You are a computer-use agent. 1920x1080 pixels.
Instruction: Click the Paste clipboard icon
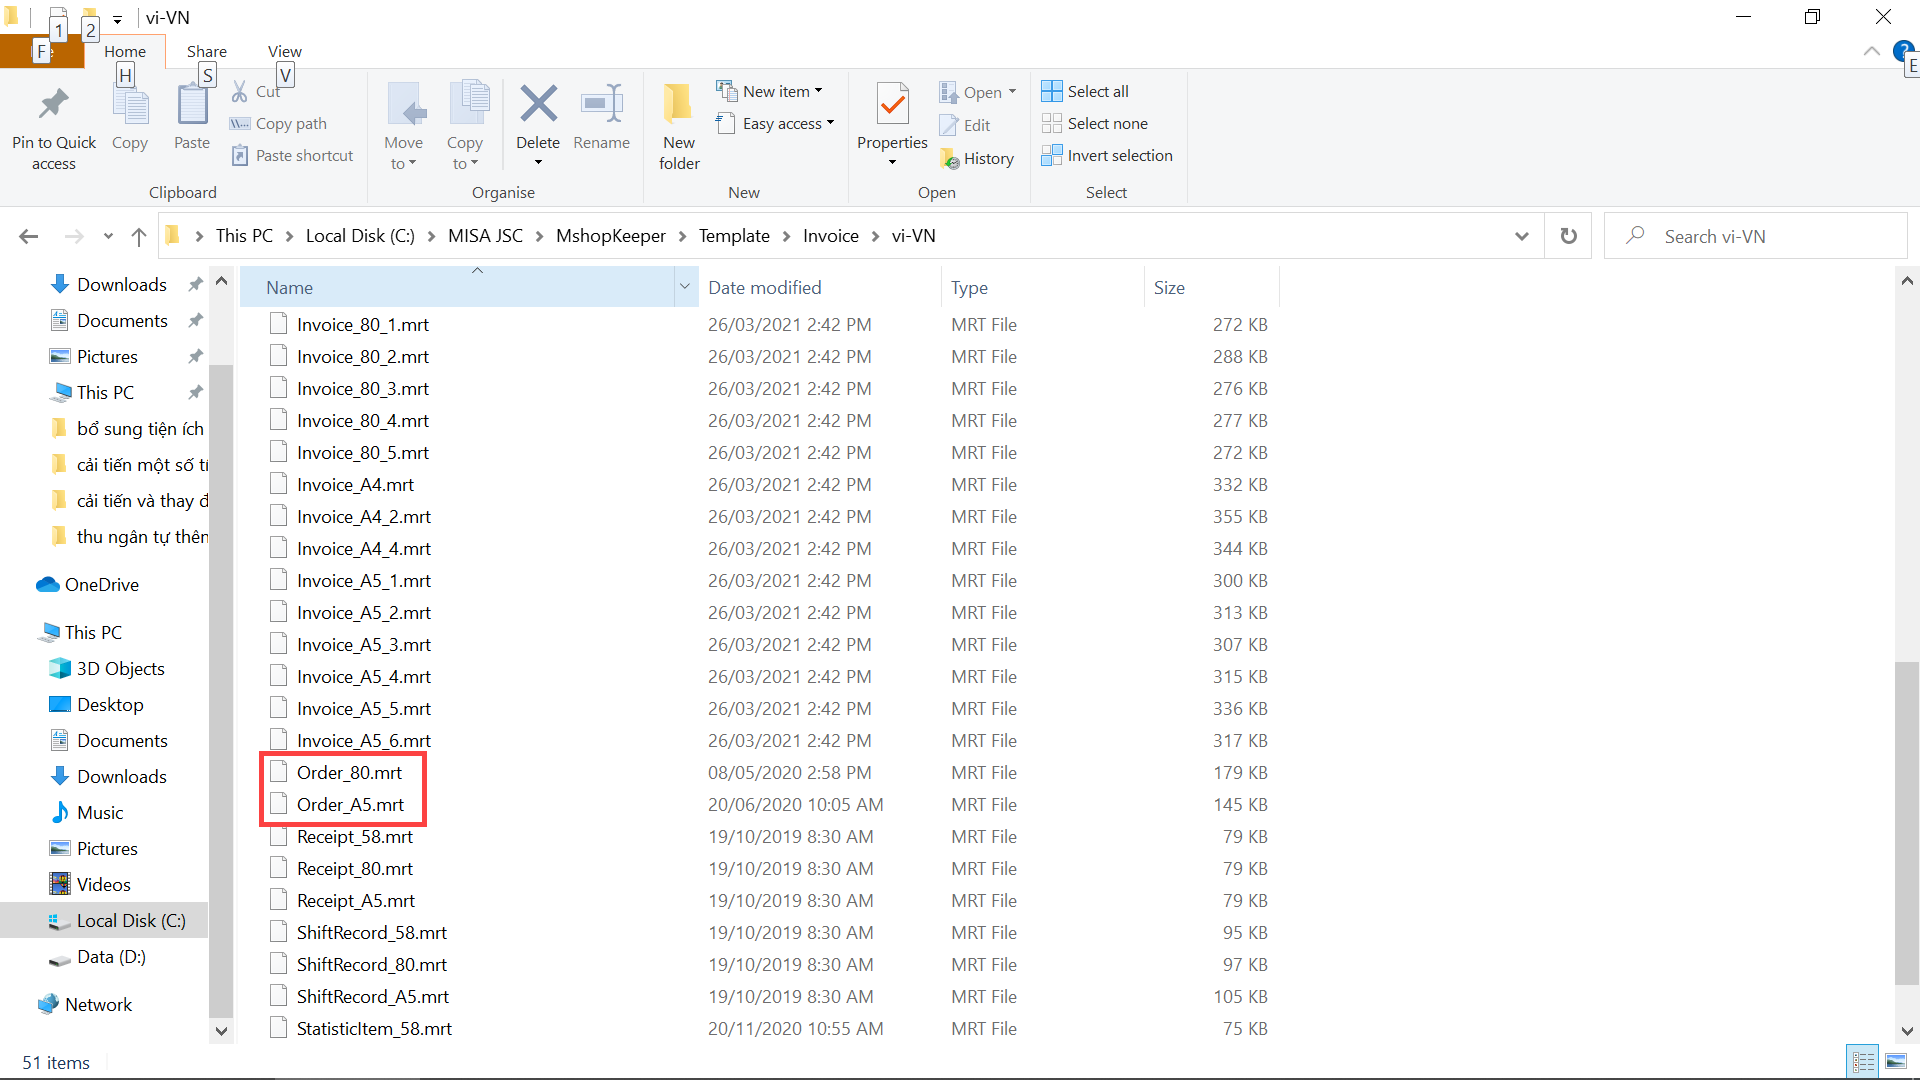point(191,105)
